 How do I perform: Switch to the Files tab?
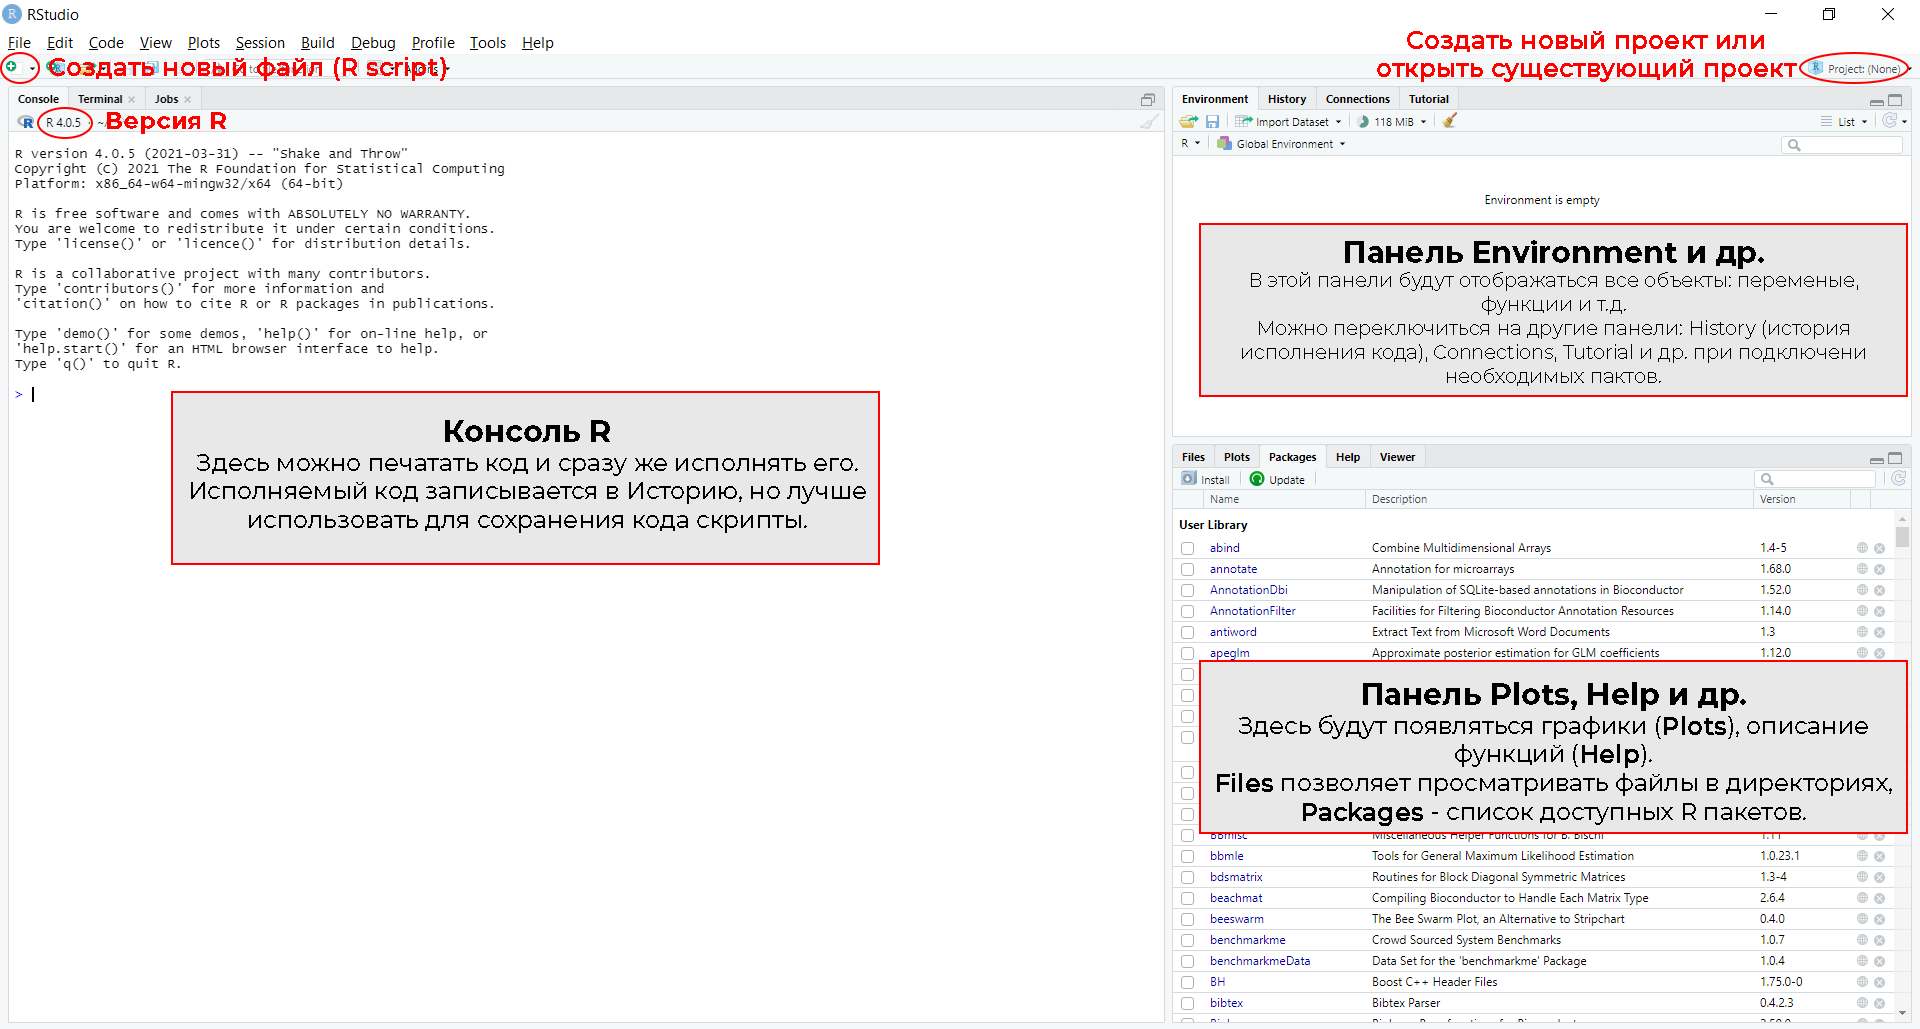pos(1193,457)
